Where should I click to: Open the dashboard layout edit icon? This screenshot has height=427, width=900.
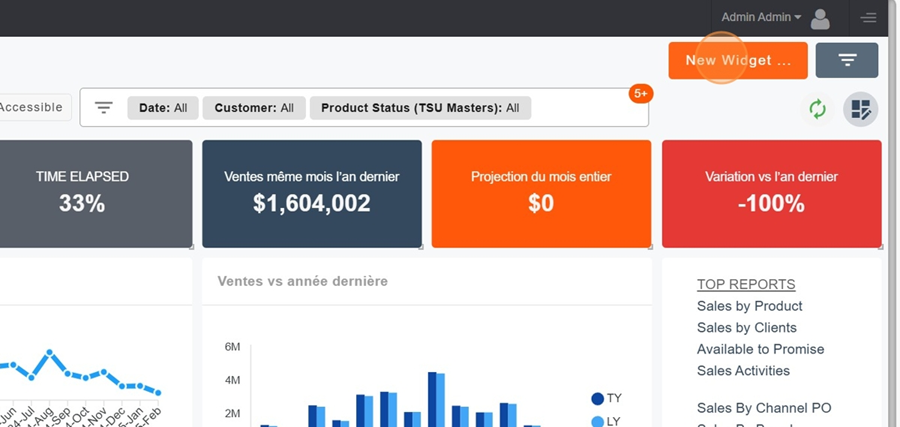tap(860, 109)
